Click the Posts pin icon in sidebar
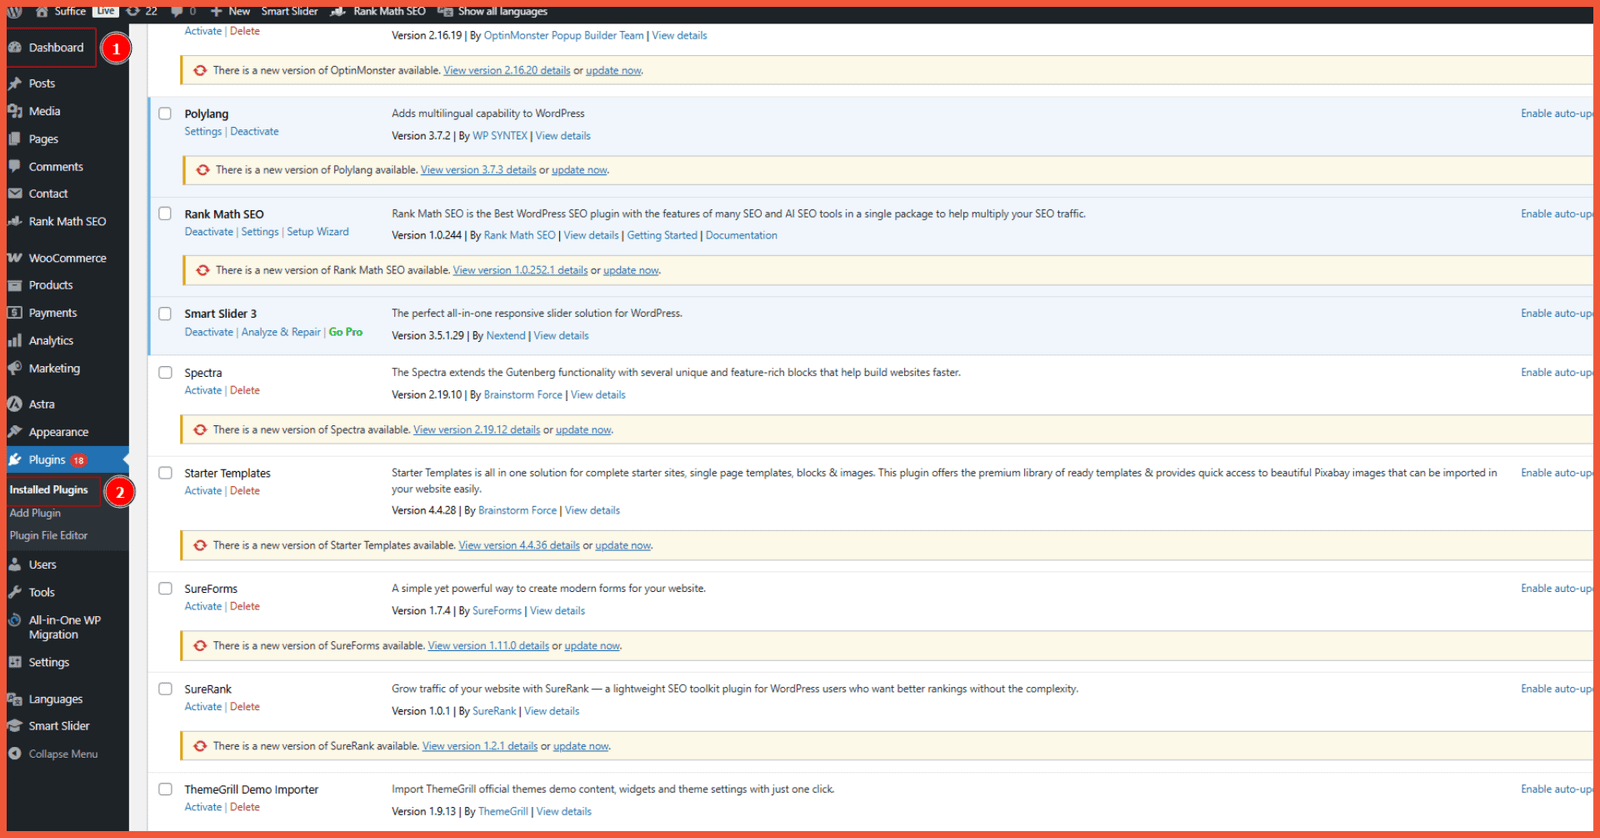Viewport: 1600px width, 838px height. [x=15, y=83]
